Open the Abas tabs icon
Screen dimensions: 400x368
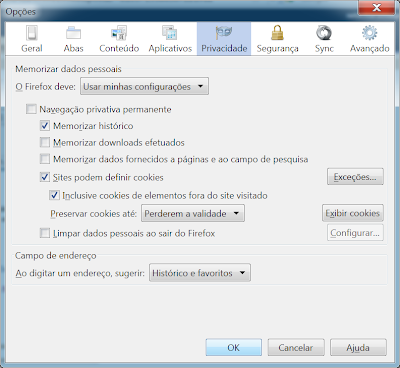point(73,33)
